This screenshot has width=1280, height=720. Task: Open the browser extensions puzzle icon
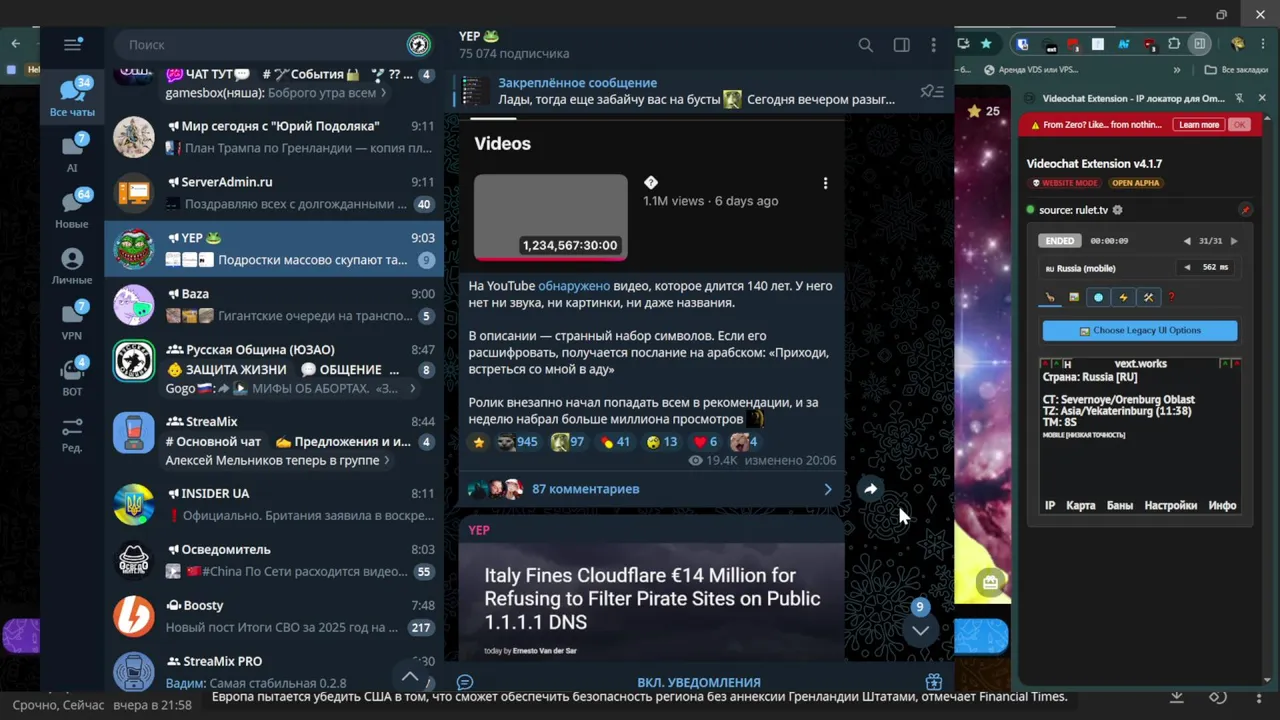point(1174,44)
